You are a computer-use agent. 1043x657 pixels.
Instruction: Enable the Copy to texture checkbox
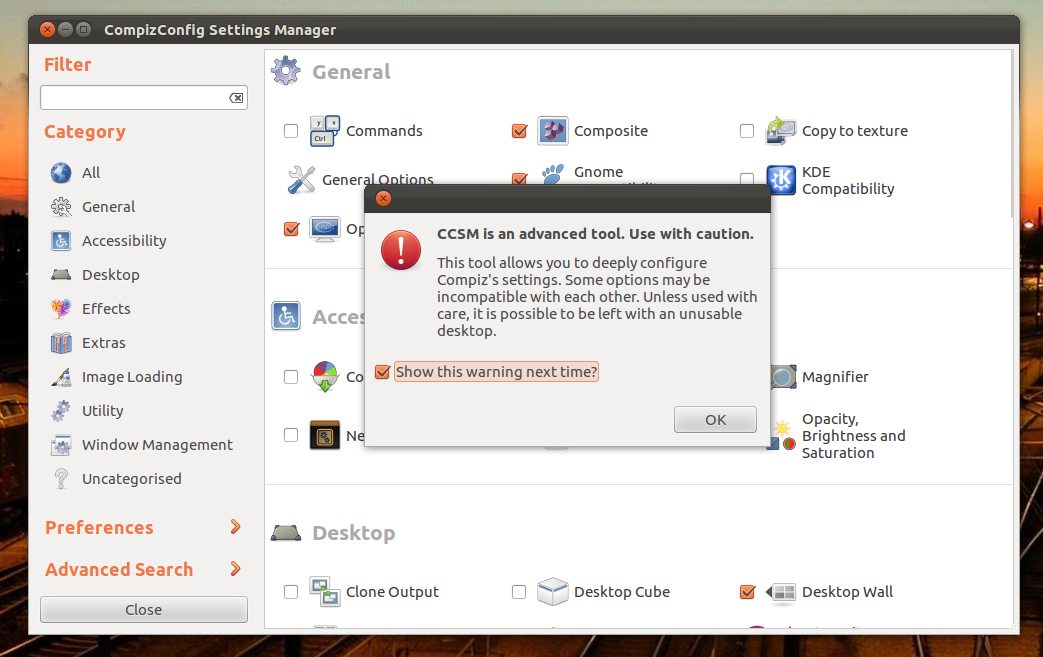(x=747, y=131)
